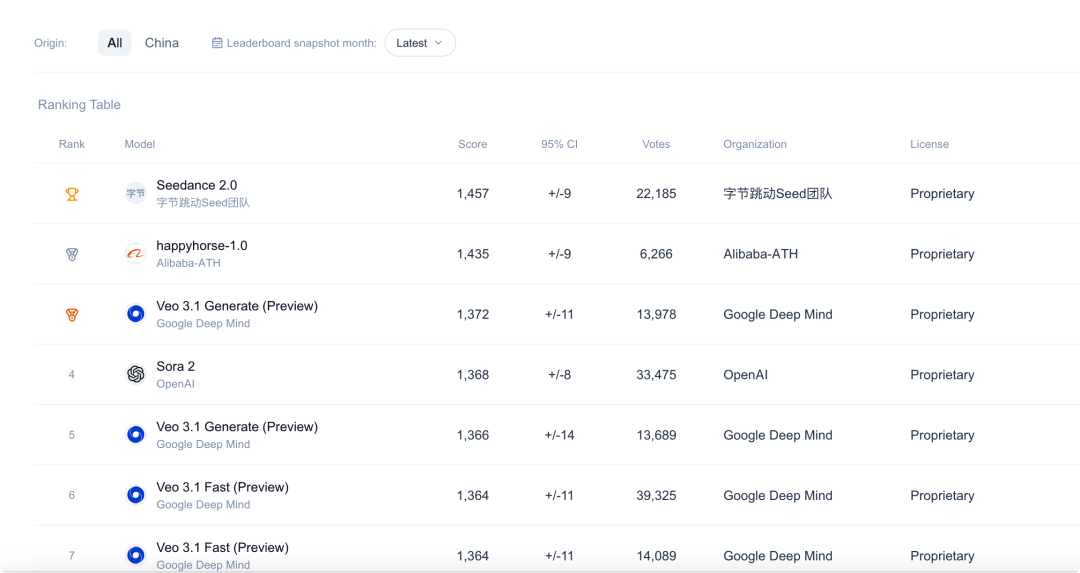Click score value 1,457
Screen dimensions: 1080x573
472,194
